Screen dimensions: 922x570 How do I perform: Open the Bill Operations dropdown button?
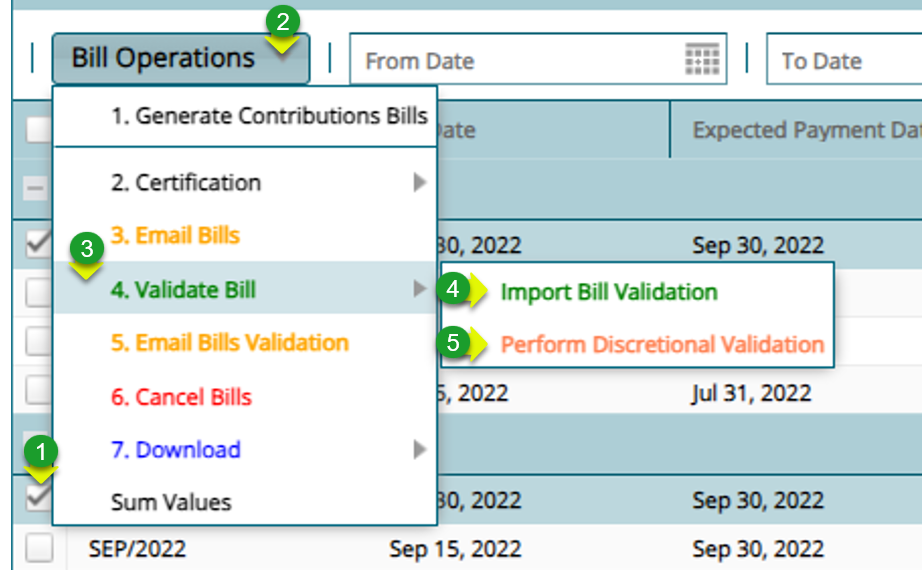(x=181, y=58)
